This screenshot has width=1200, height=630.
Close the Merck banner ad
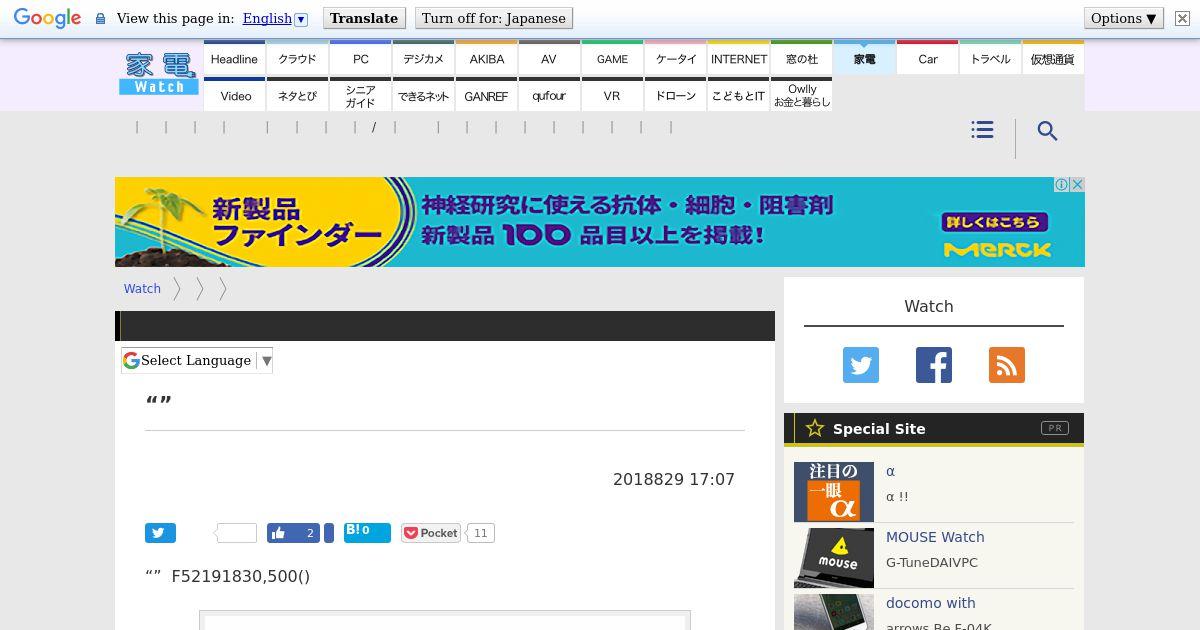click(x=1077, y=185)
